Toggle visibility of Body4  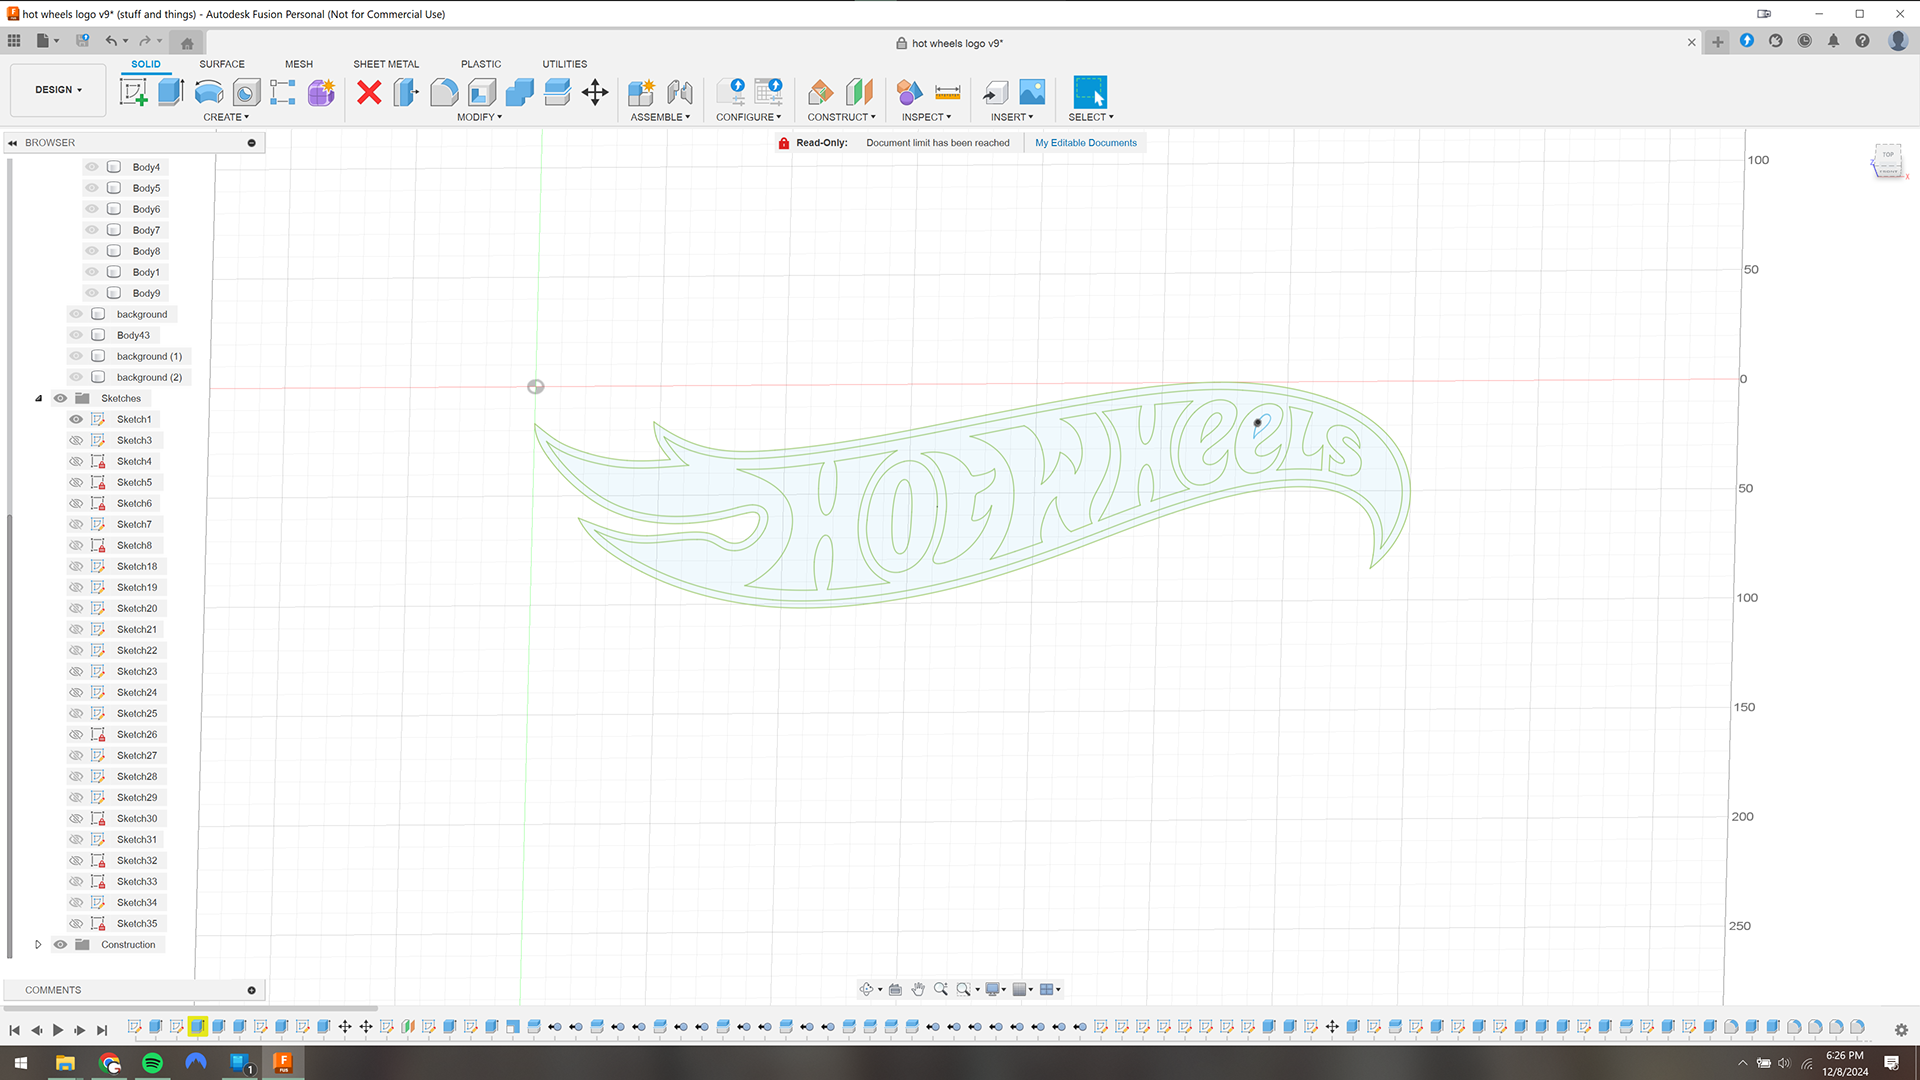(92, 167)
